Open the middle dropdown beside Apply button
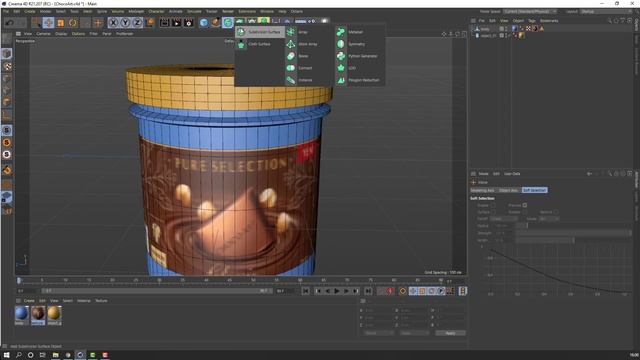The width and height of the screenshot is (640, 360). [414, 333]
